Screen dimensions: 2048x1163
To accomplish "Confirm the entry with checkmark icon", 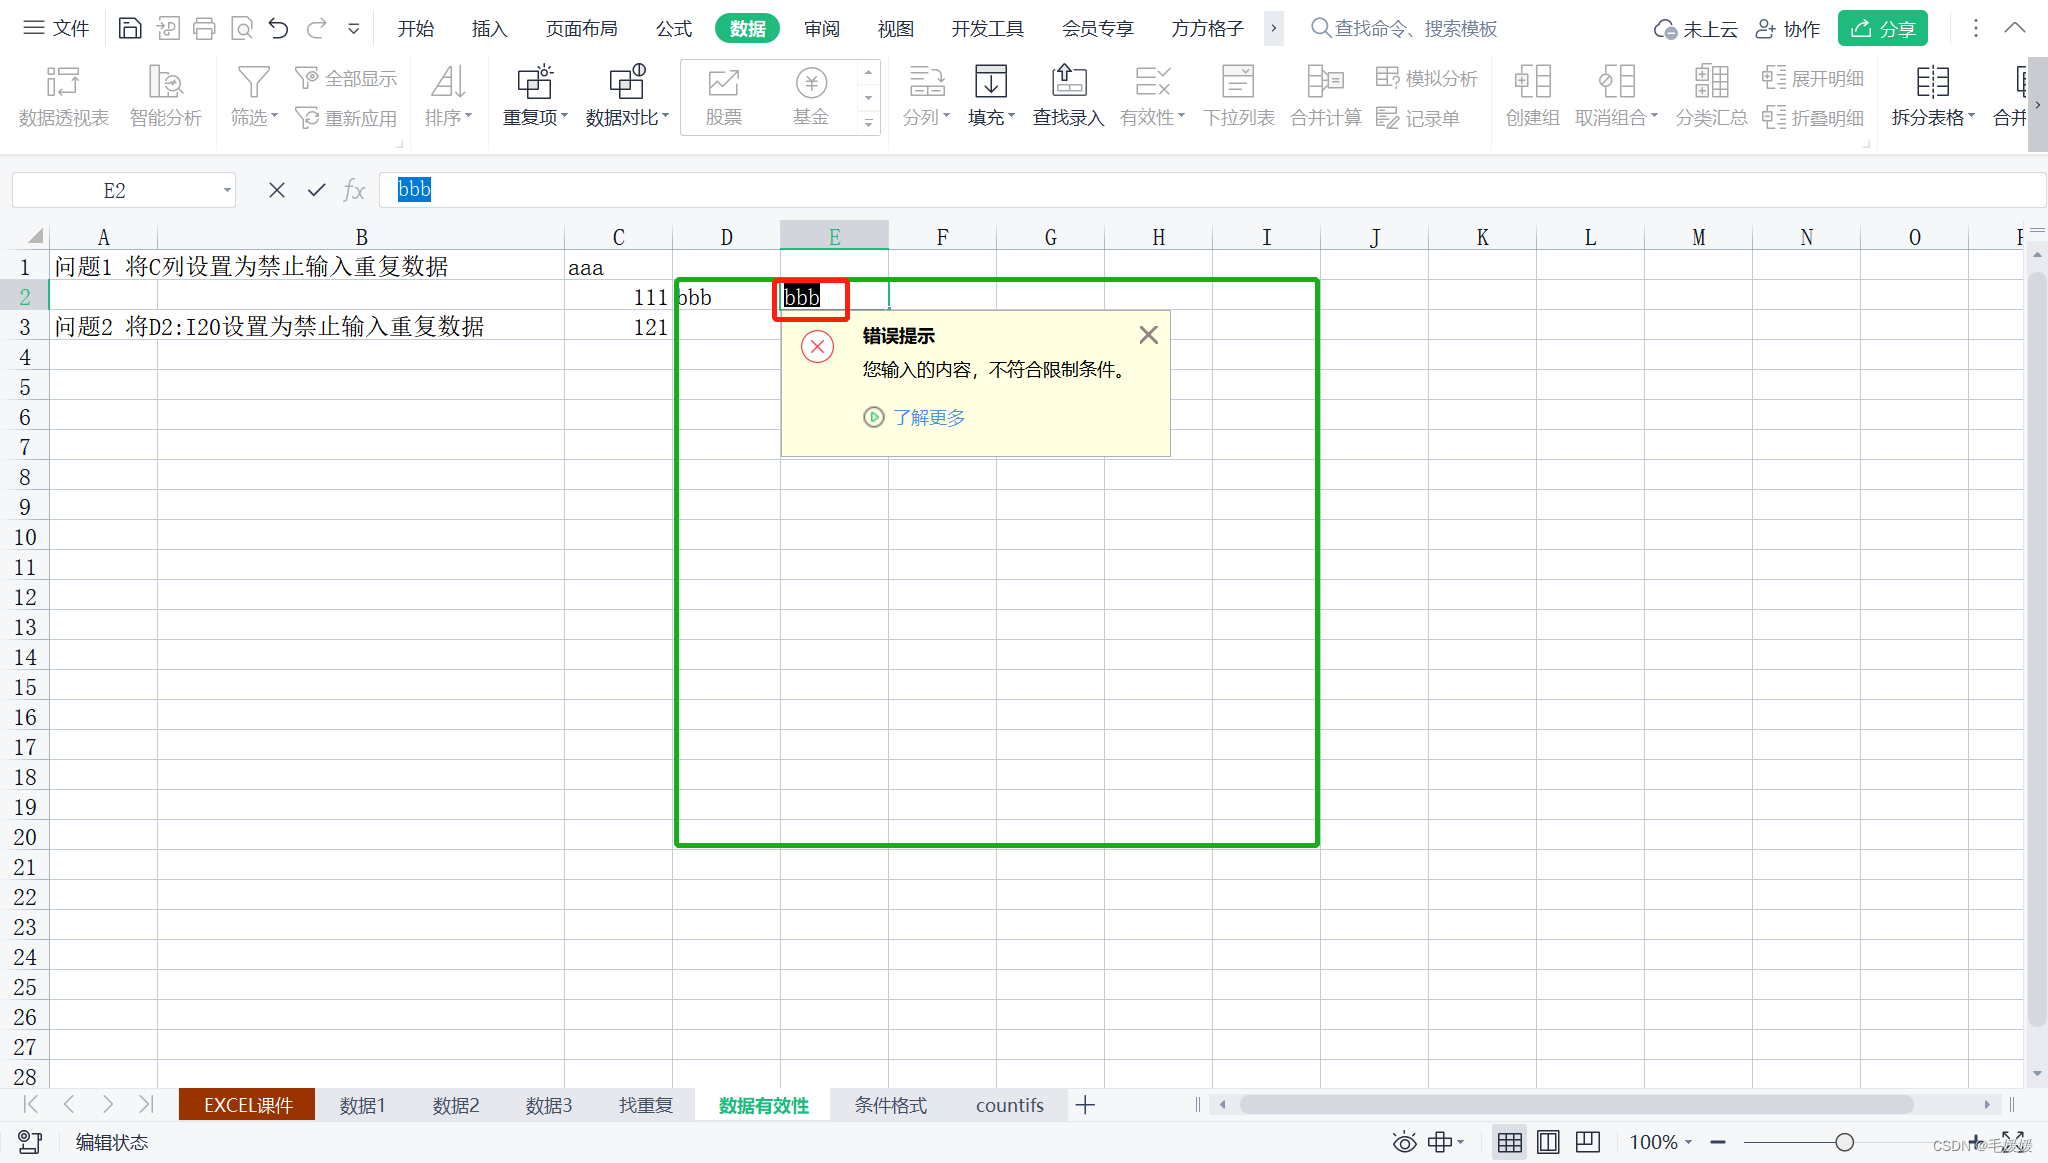I will [x=316, y=190].
